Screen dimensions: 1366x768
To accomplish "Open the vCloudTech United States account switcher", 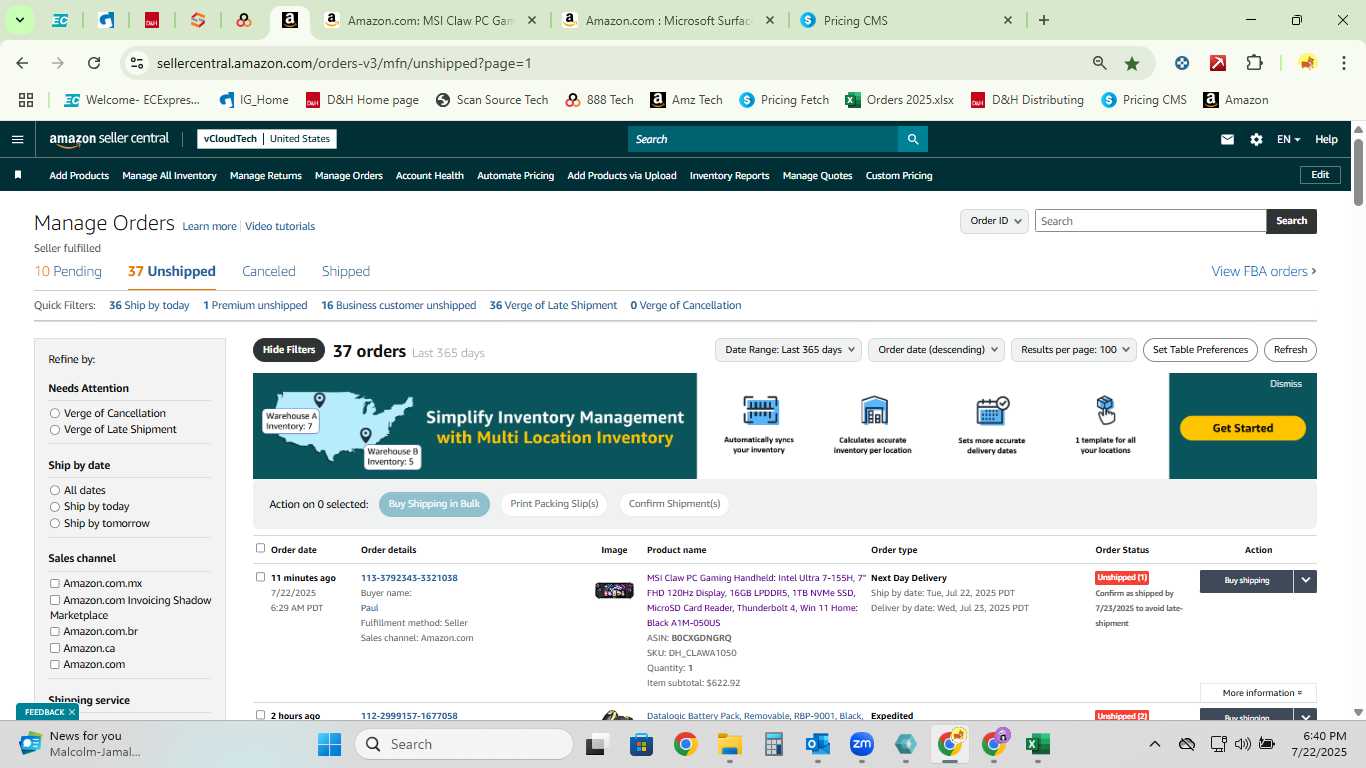I will (x=267, y=139).
